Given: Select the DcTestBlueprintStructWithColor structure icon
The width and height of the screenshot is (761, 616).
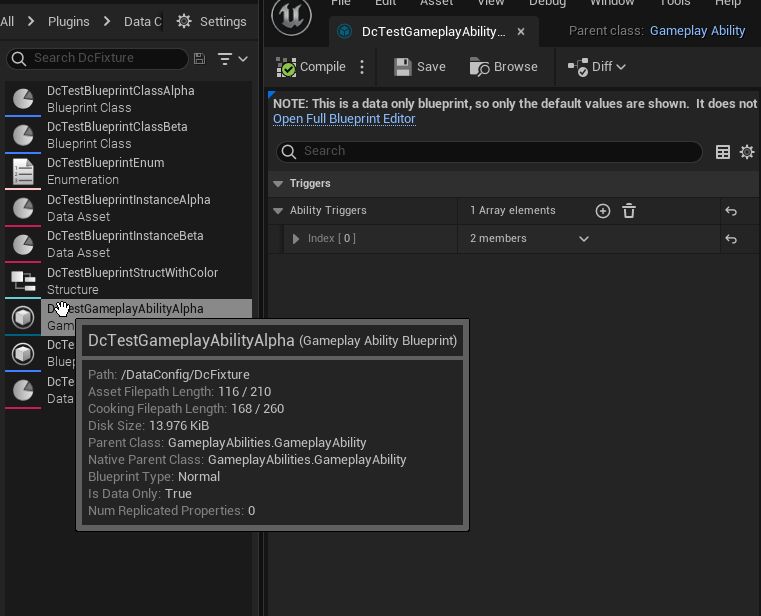Looking at the screenshot, I should pos(23,281).
